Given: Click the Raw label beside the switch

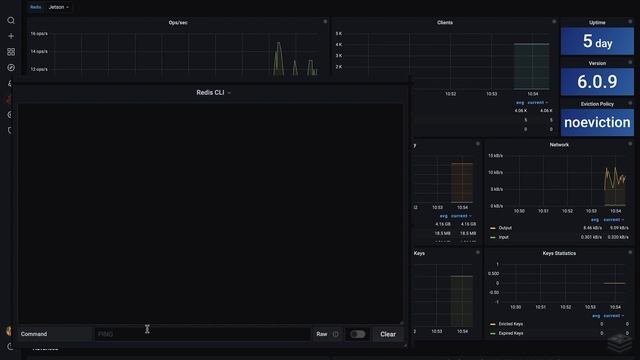Looking at the screenshot, I should tap(322, 334).
